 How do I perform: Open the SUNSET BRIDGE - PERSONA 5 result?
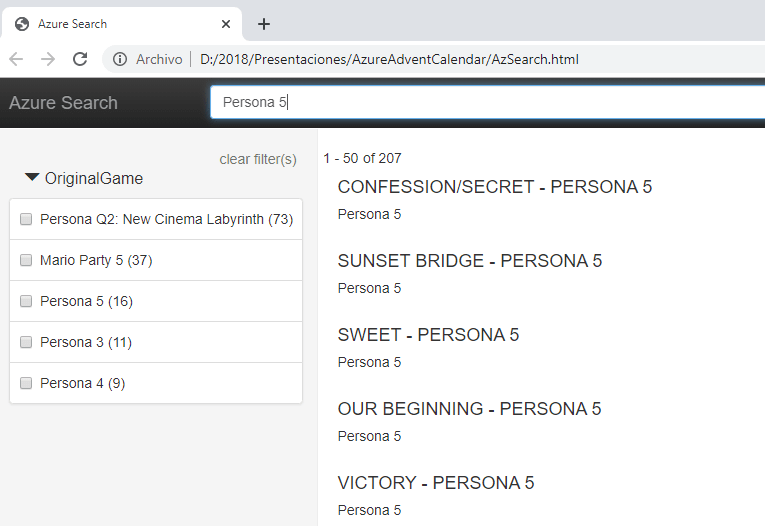click(470, 261)
